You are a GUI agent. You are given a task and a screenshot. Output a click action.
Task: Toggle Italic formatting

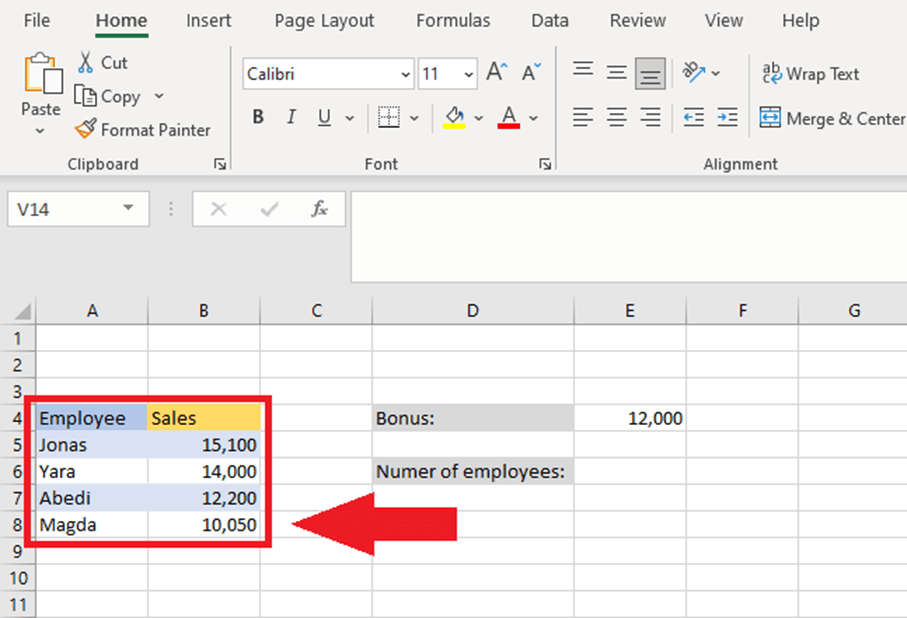[x=291, y=117]
